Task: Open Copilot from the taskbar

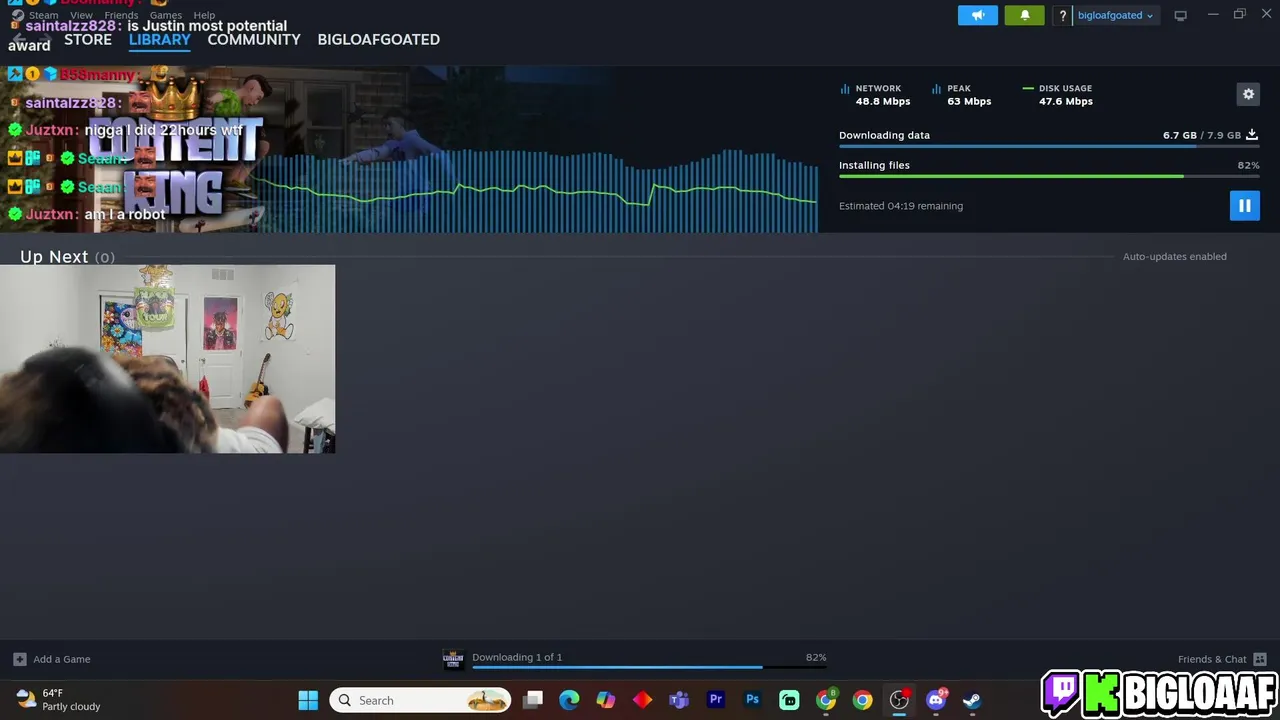Action: [x=606, y=700]
